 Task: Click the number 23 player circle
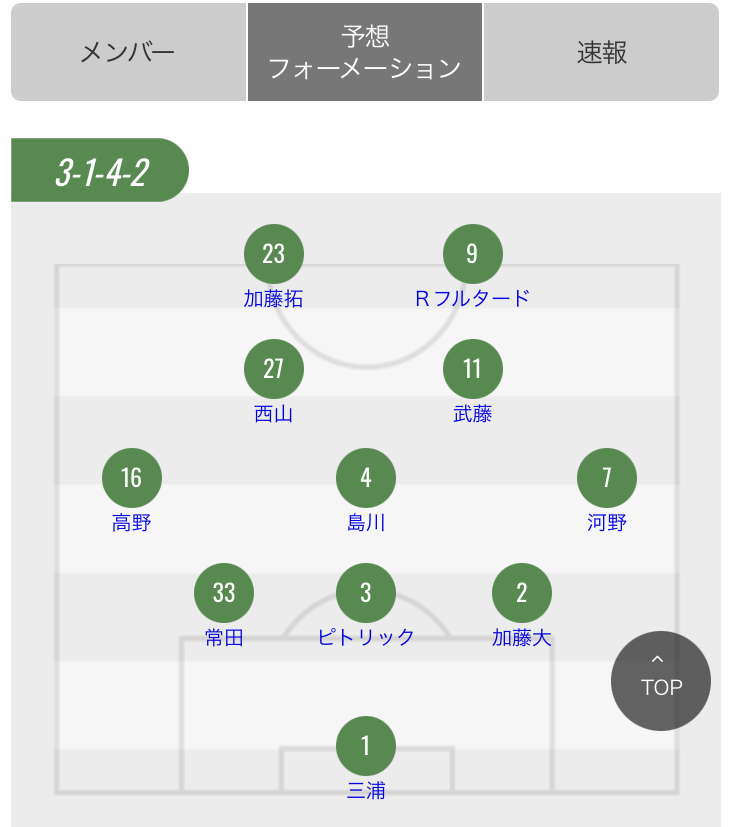click(x=274, y=254)
